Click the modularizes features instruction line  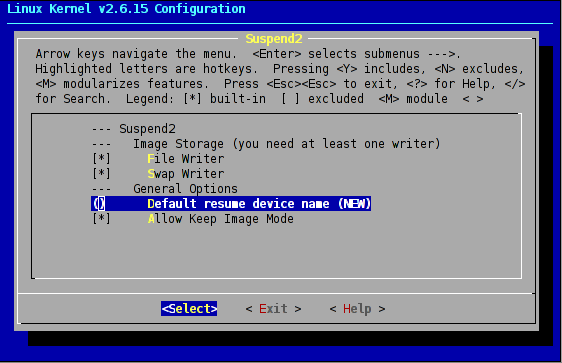[x=280, y=83]
